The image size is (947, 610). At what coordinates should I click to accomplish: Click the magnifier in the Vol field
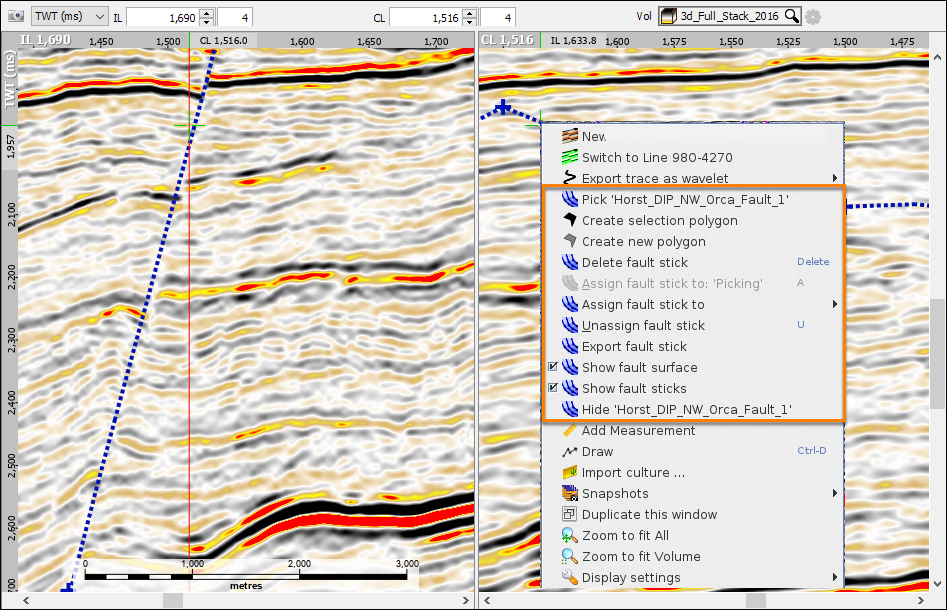pos(791,16)
